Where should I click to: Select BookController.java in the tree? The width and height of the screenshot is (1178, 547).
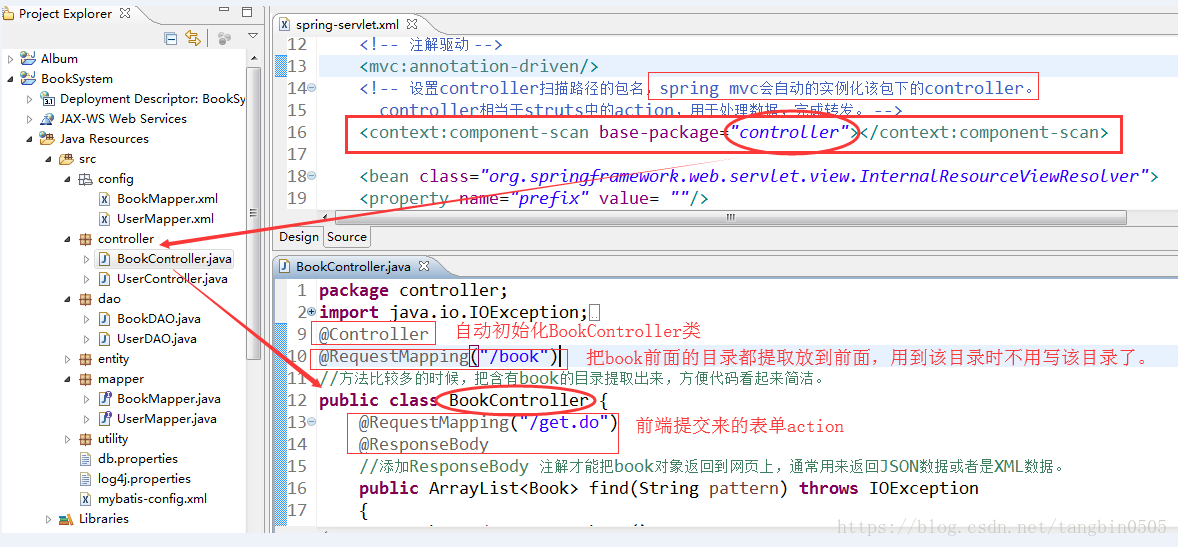click(x=174, y=259)
